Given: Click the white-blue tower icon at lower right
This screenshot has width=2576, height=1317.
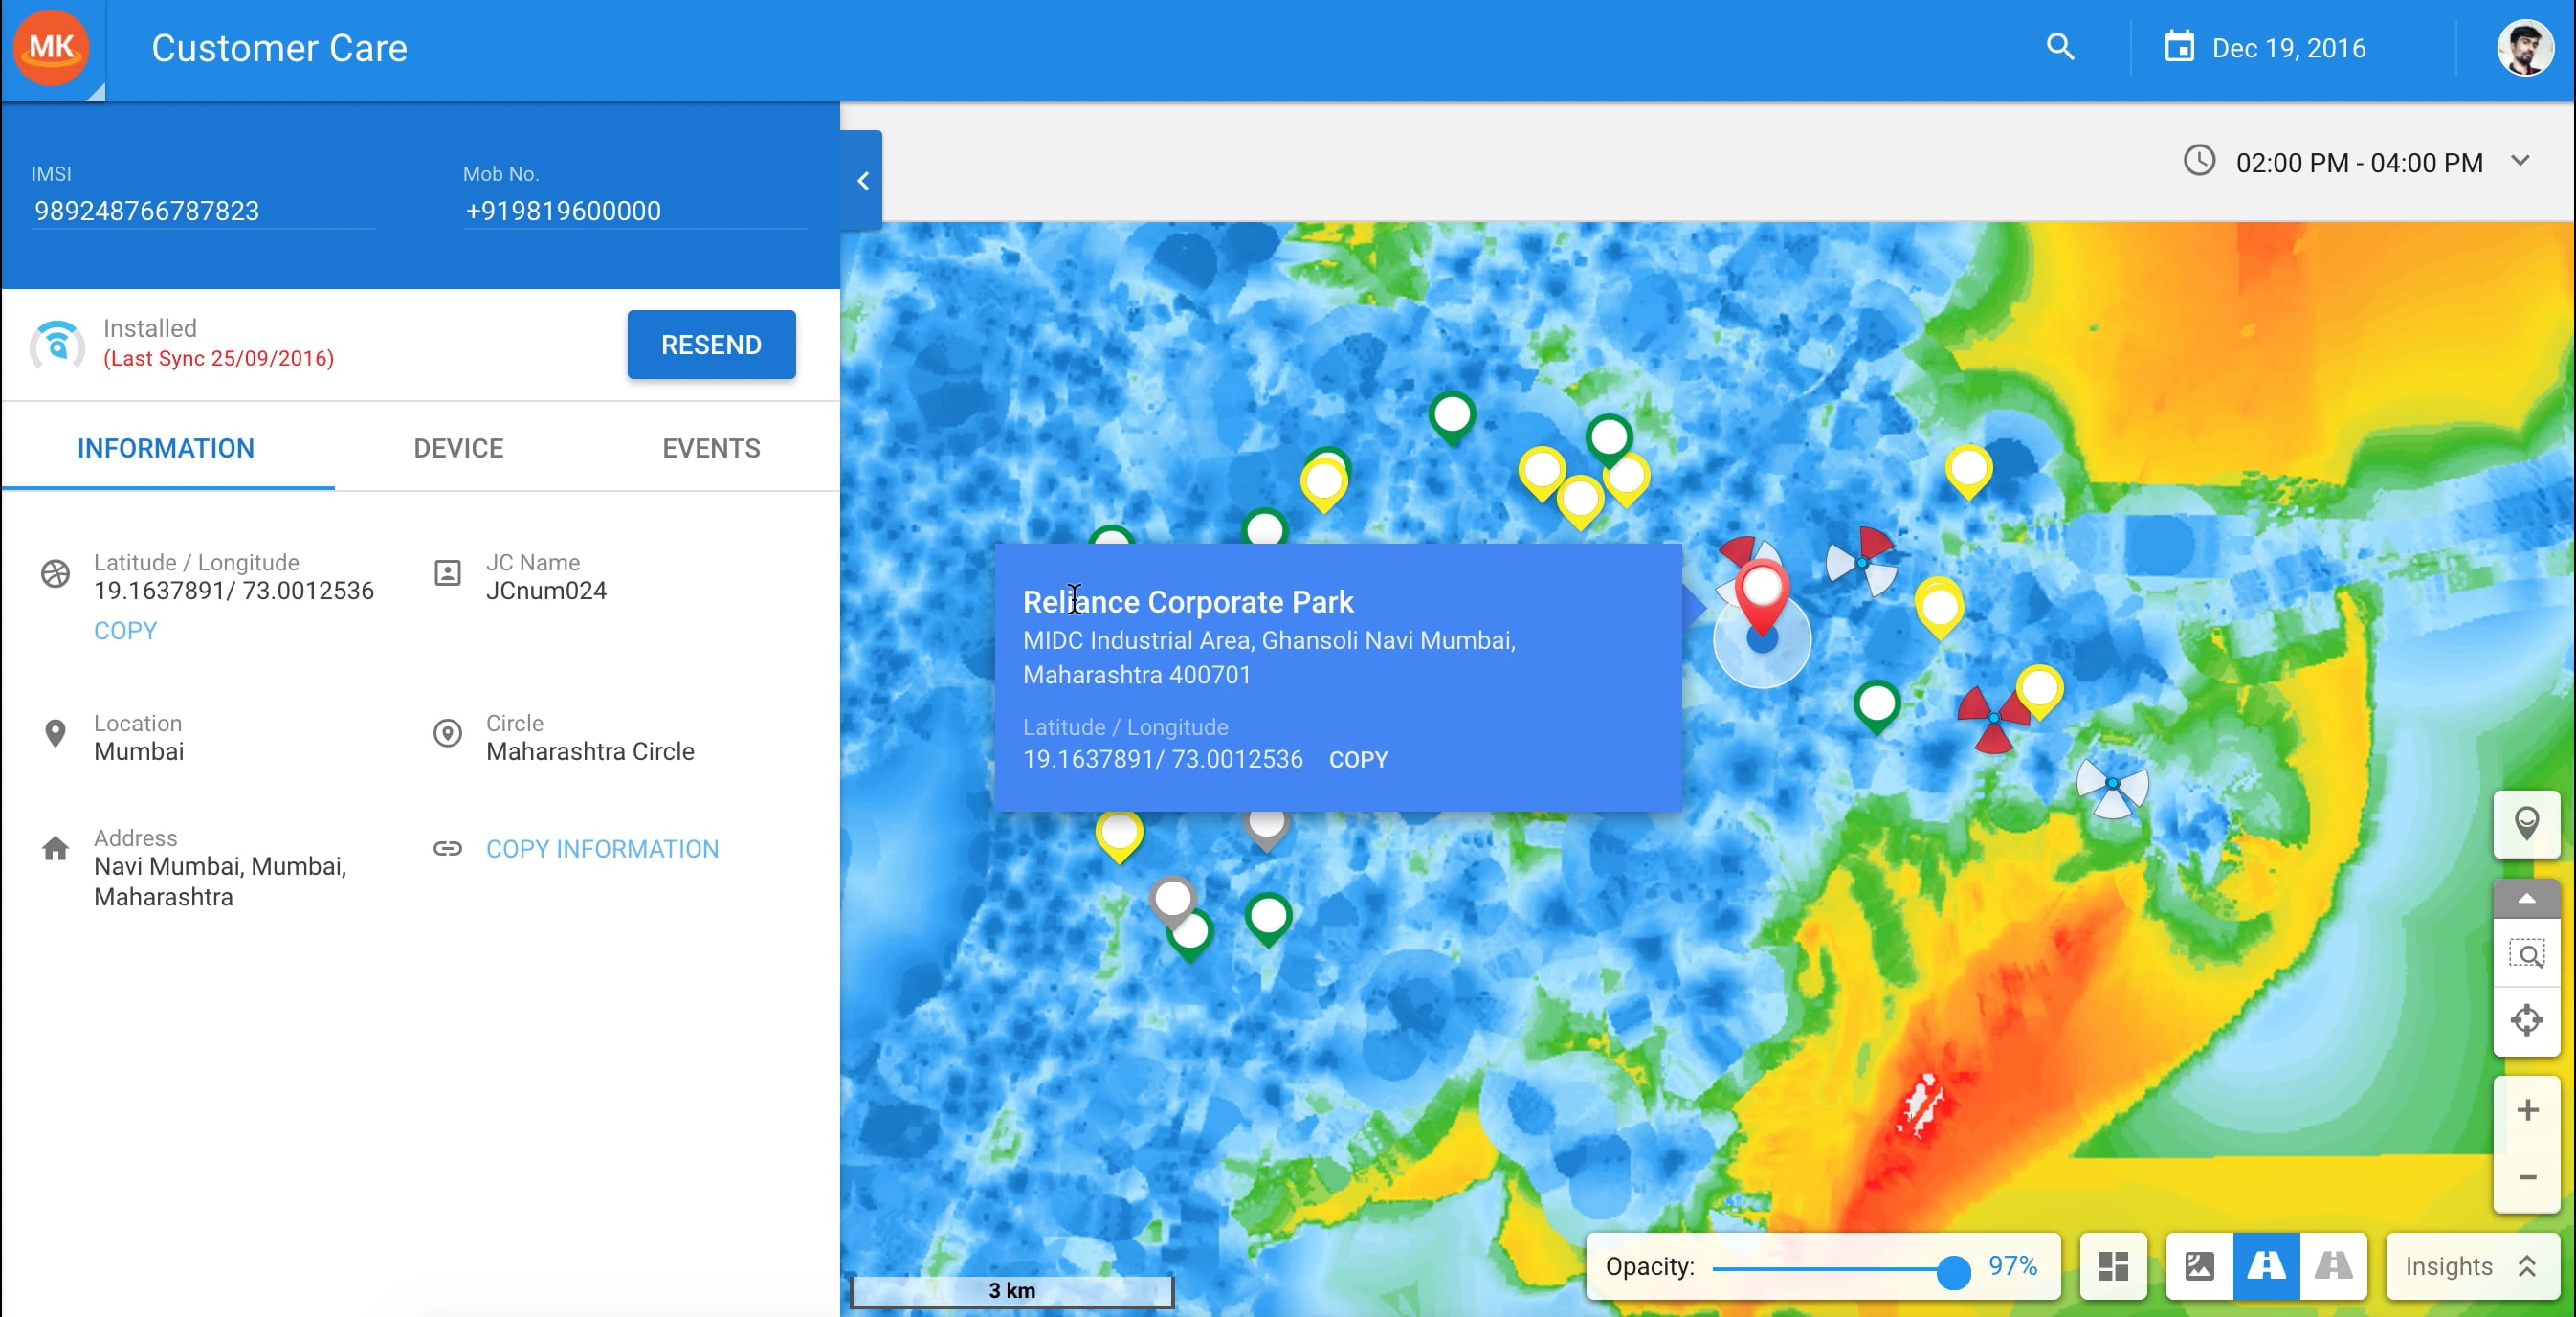Looking at the screenshot, I should [2112, 785].
